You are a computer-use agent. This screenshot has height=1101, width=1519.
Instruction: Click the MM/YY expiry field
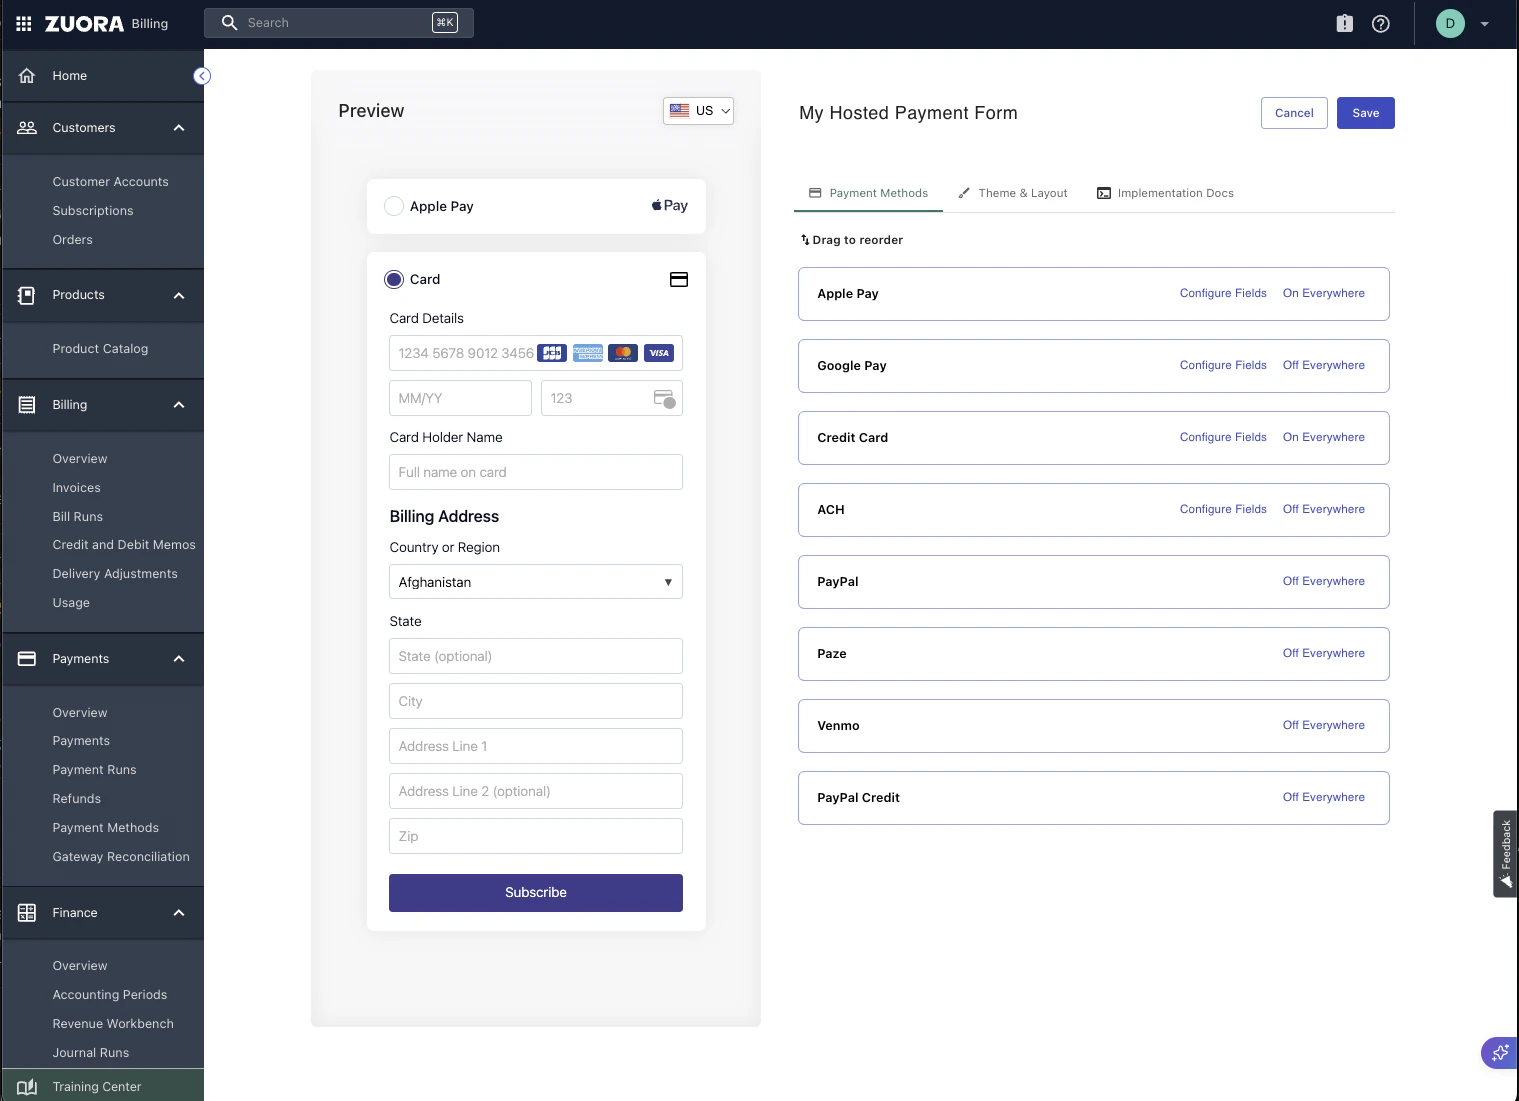pos(460,398)
